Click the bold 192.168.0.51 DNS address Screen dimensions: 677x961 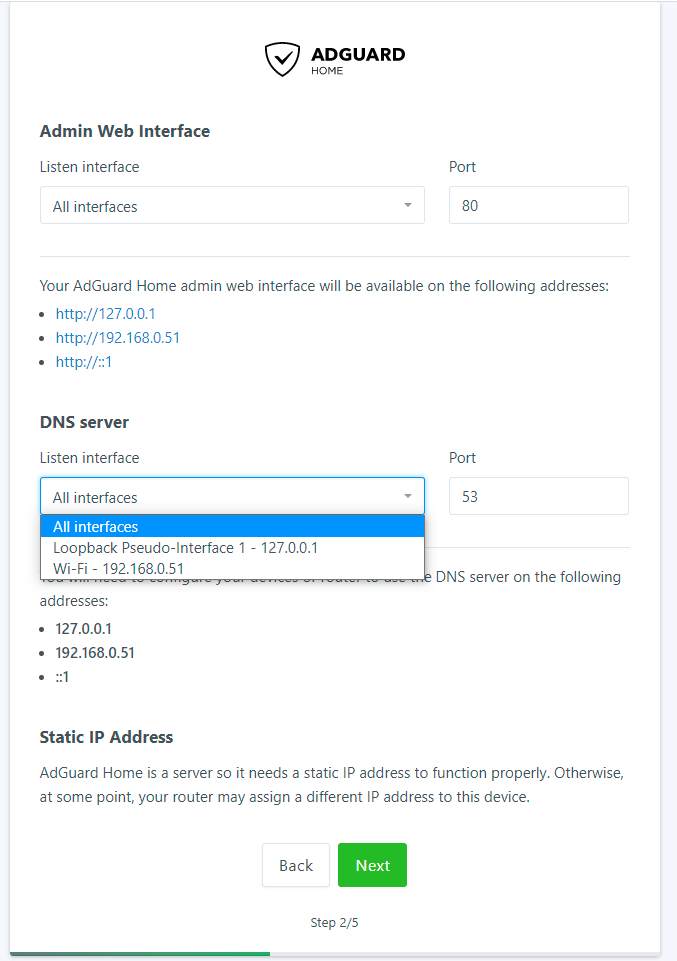tap(95, 653)
